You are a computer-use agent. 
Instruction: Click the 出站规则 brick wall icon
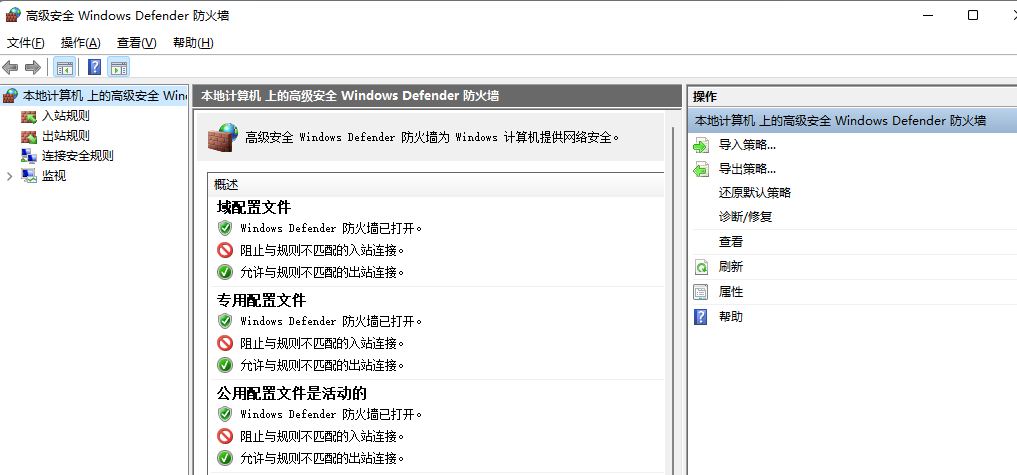click(x=29, y=137)
